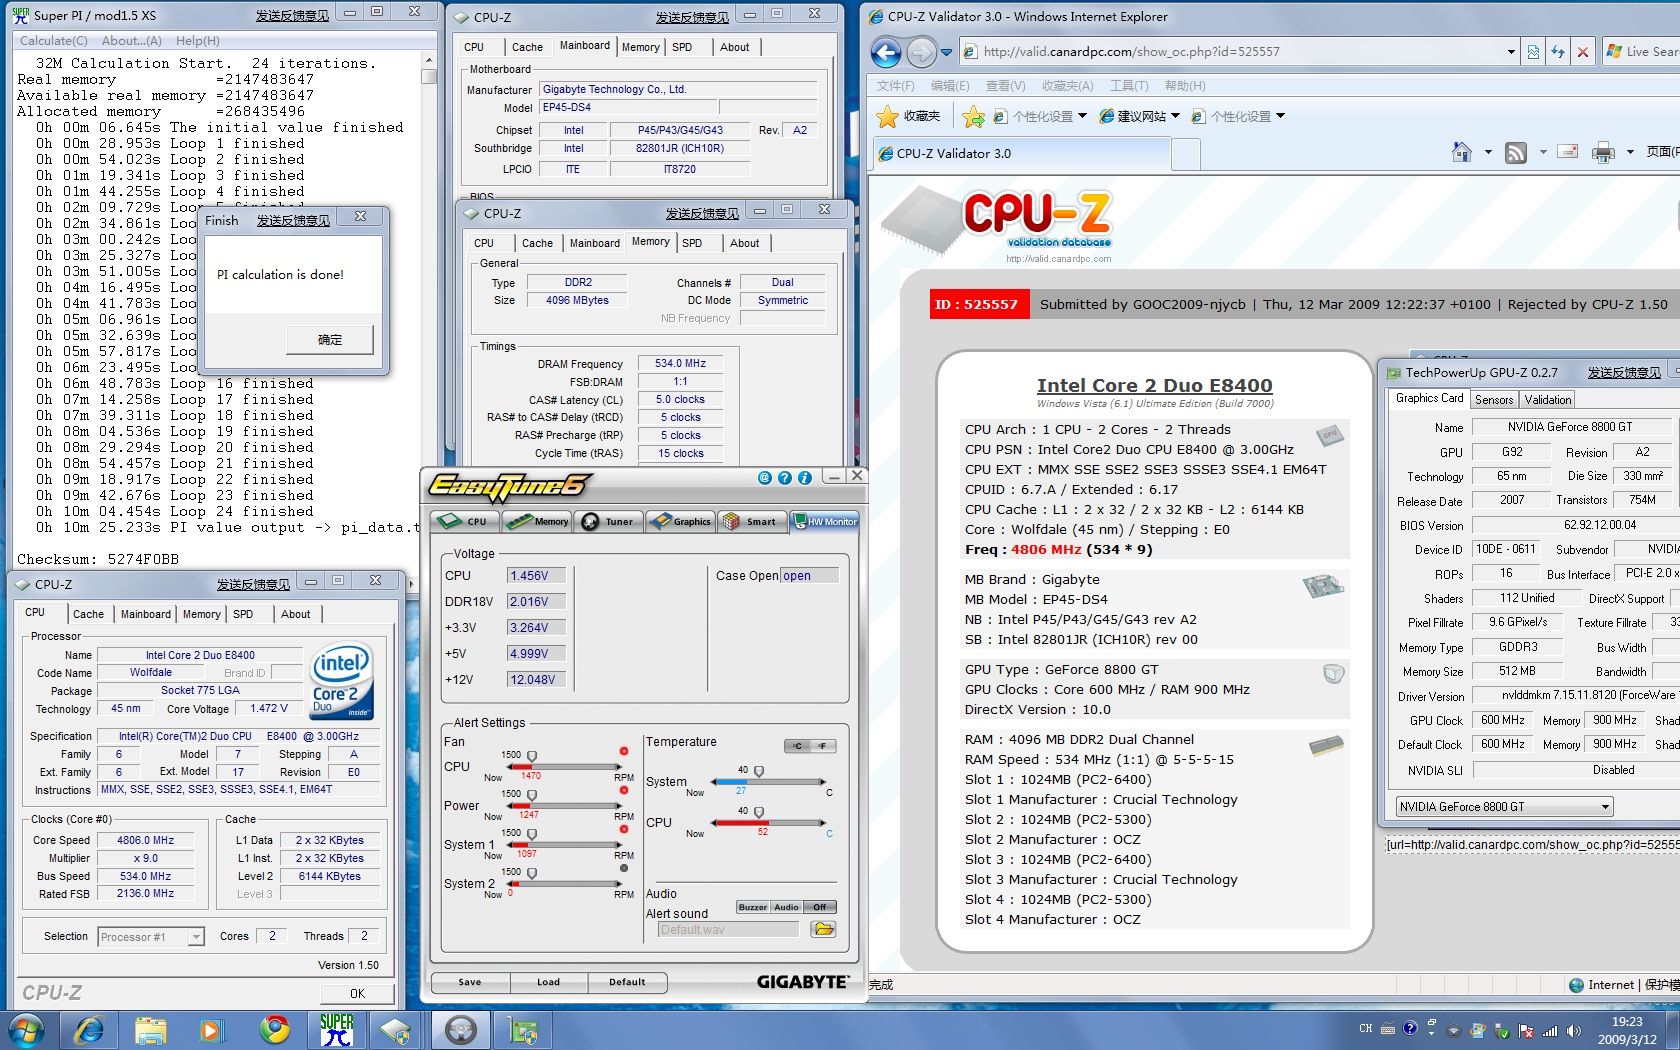Expand IE home button dropdown arrow
The width and height of the screenshot is (1680, 1050).
point(1488,152)
